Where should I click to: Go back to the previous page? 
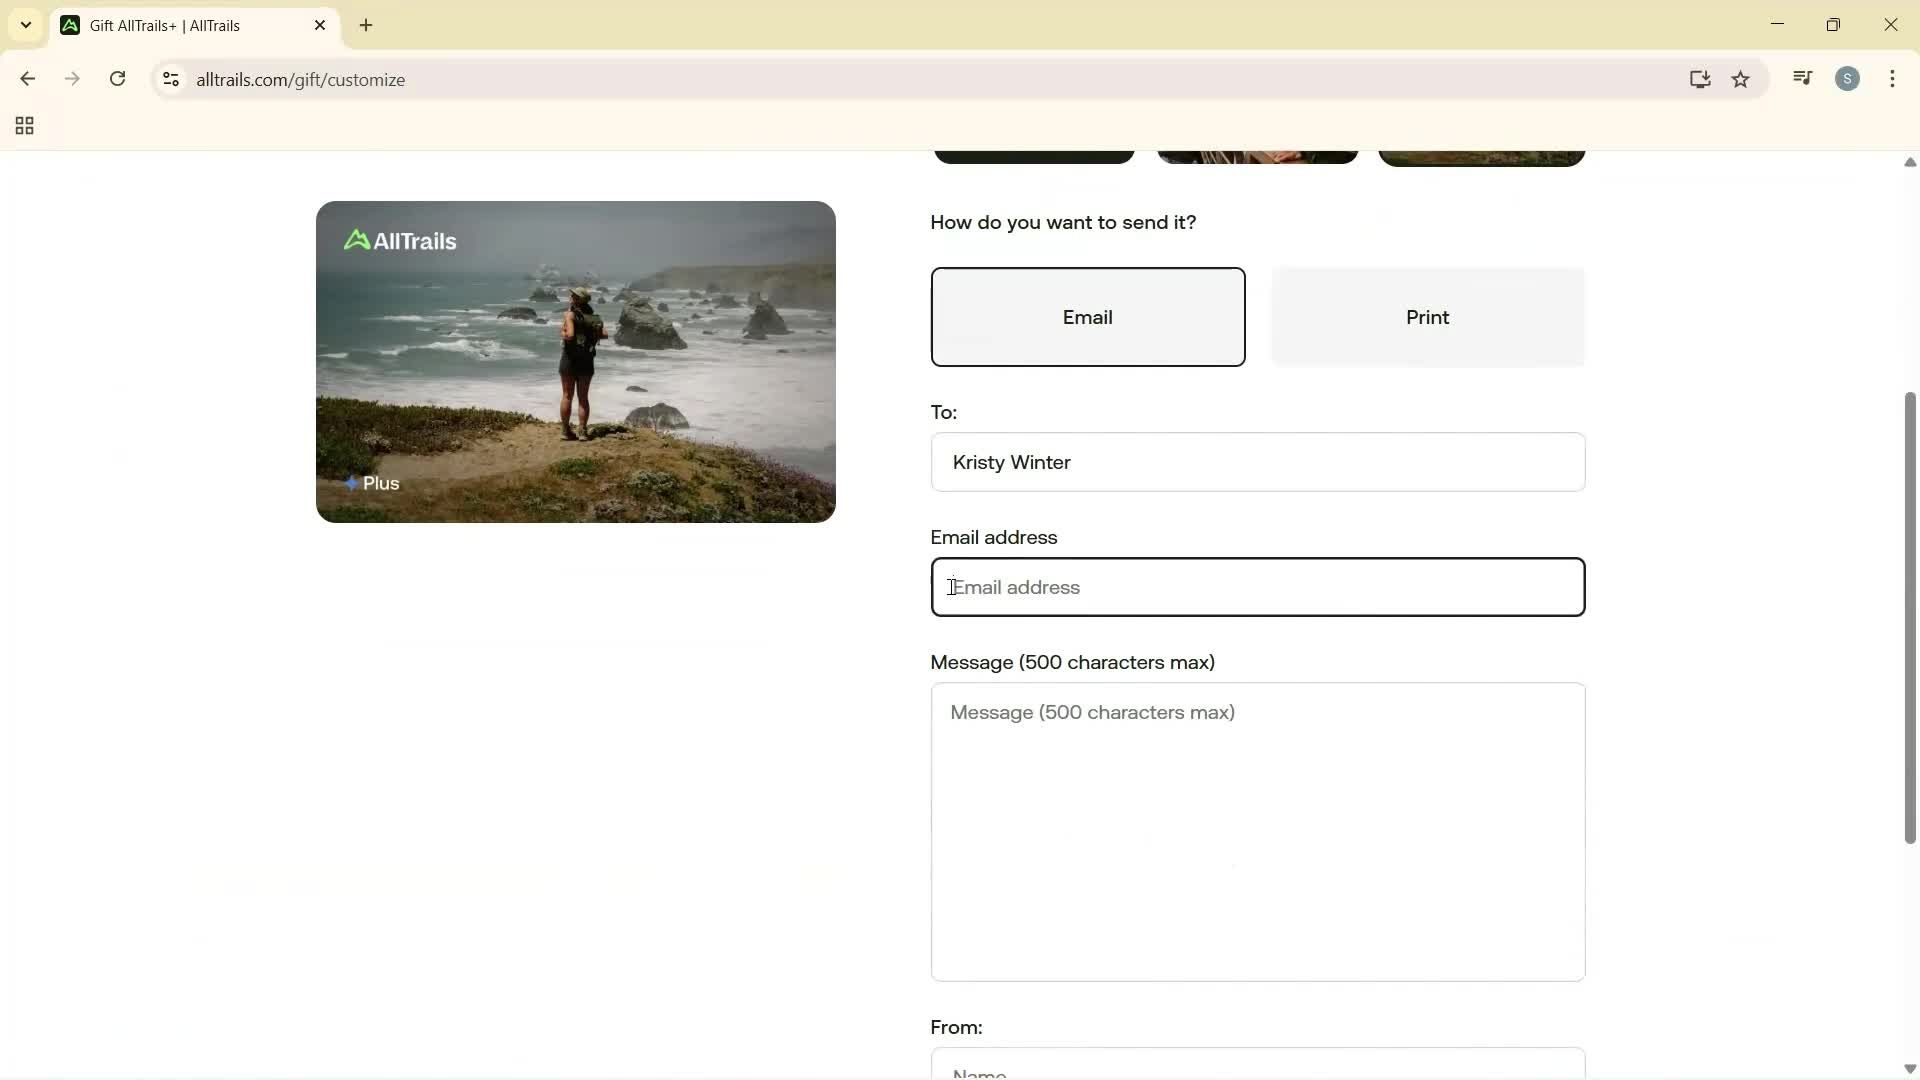pyautogui.click(x=27, y=79)
